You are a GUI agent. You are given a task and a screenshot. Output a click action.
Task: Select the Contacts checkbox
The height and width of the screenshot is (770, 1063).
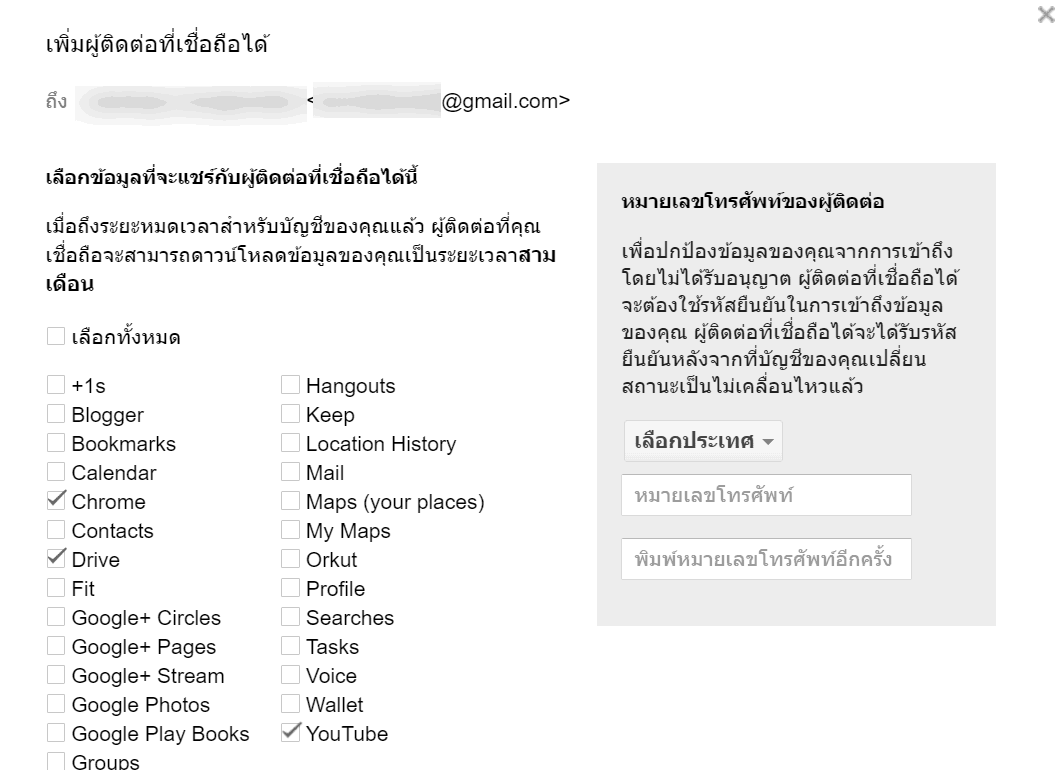pyautogui.click(x=56, y=530)
